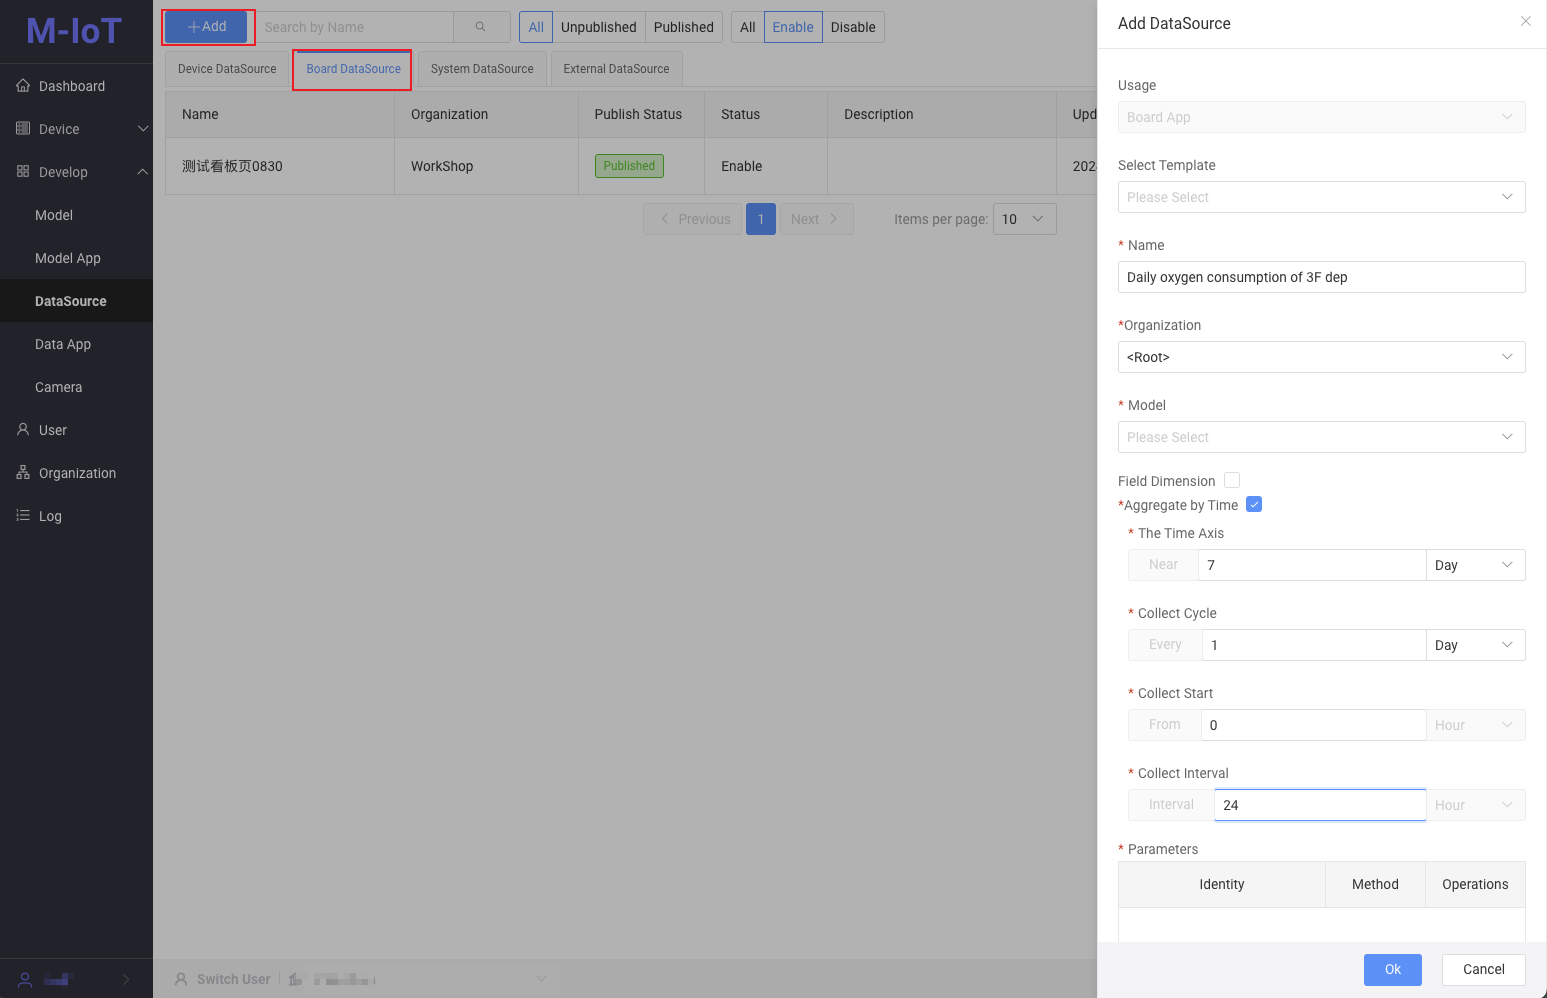The width and height of the screenshot is (1547, 998).
Task: Click the Organization hierarchy icon
Action: click(x=23, y=473)
